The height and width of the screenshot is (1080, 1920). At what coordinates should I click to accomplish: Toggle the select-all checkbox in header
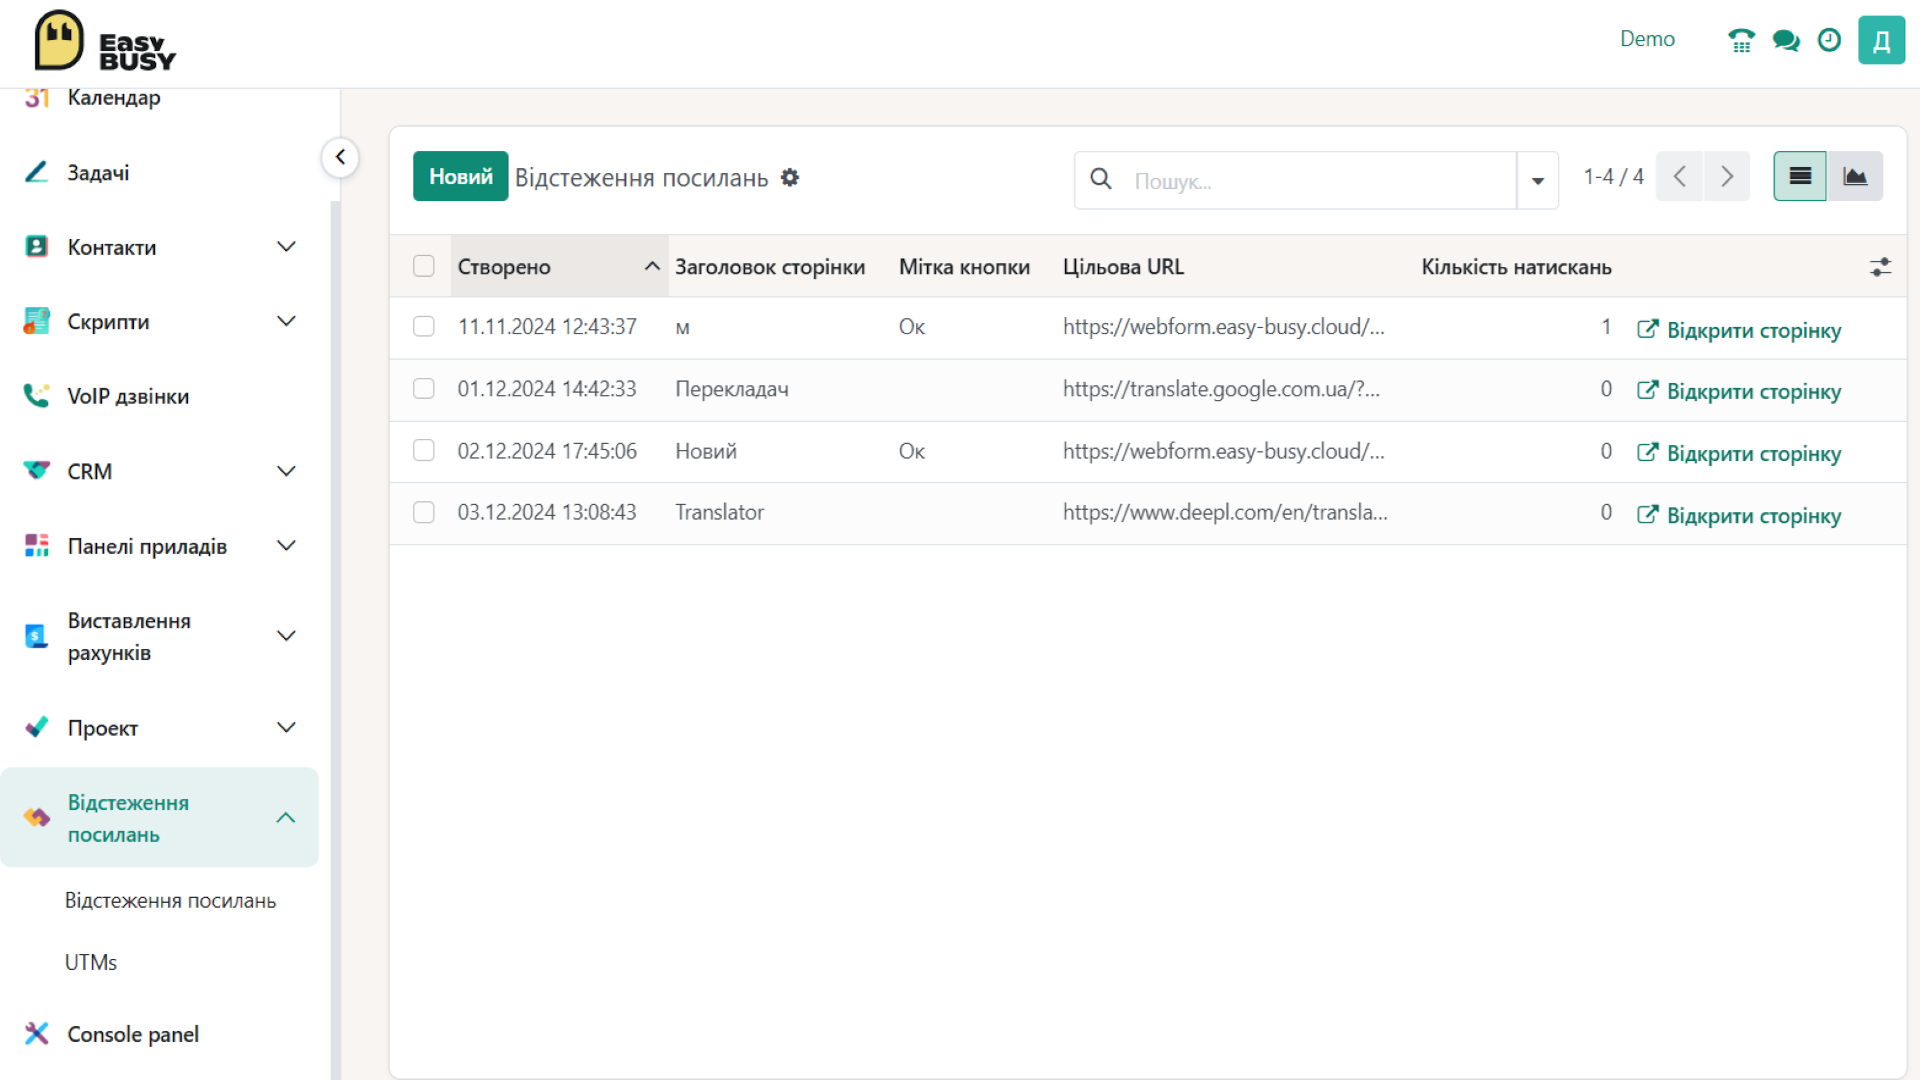424,266
